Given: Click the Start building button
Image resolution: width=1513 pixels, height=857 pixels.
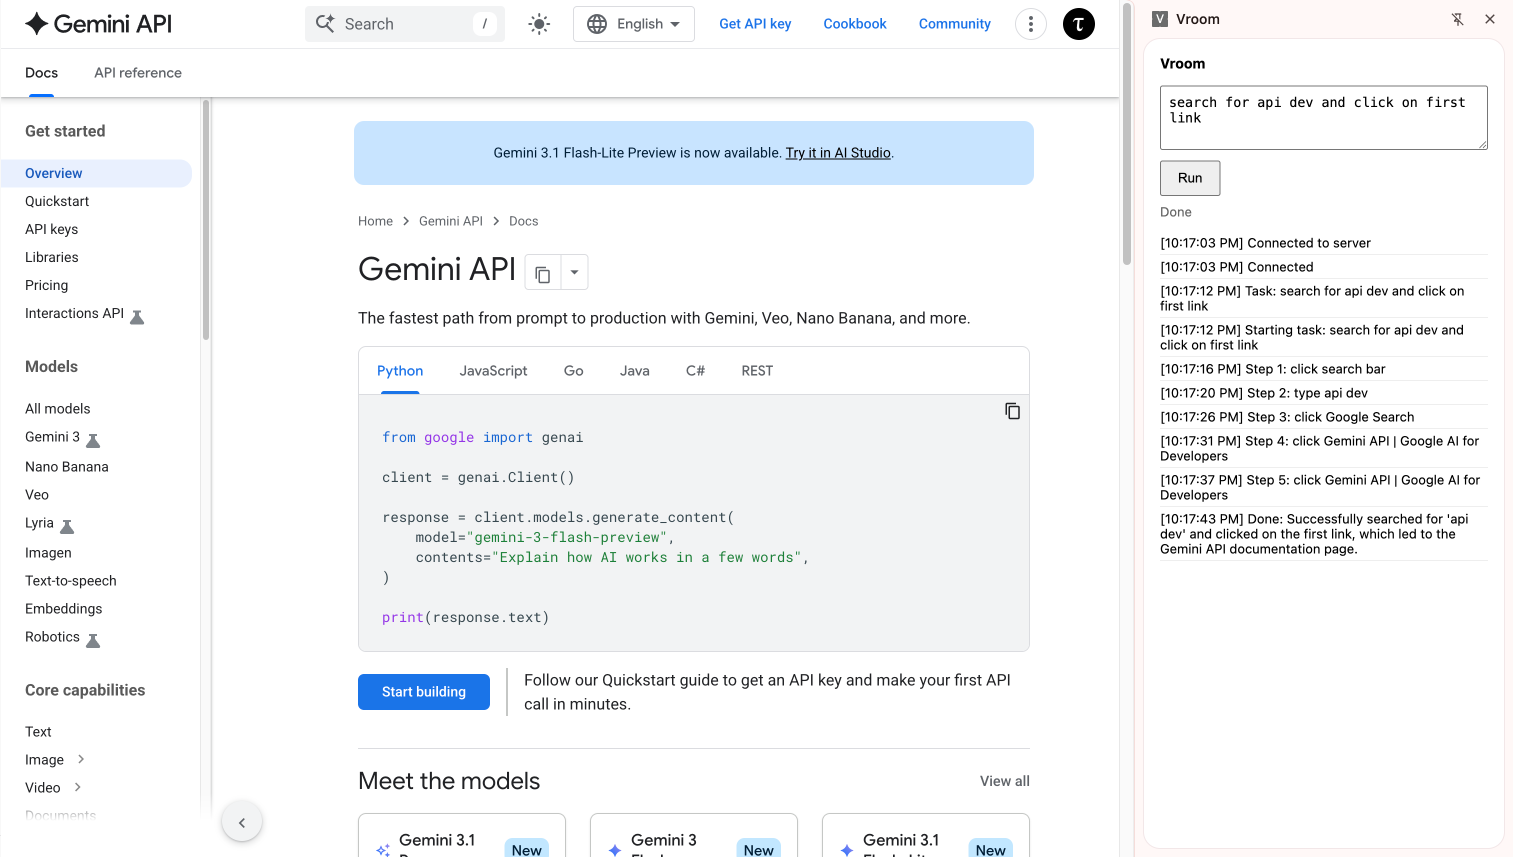Looking at the screenshot, I should 423,692.
